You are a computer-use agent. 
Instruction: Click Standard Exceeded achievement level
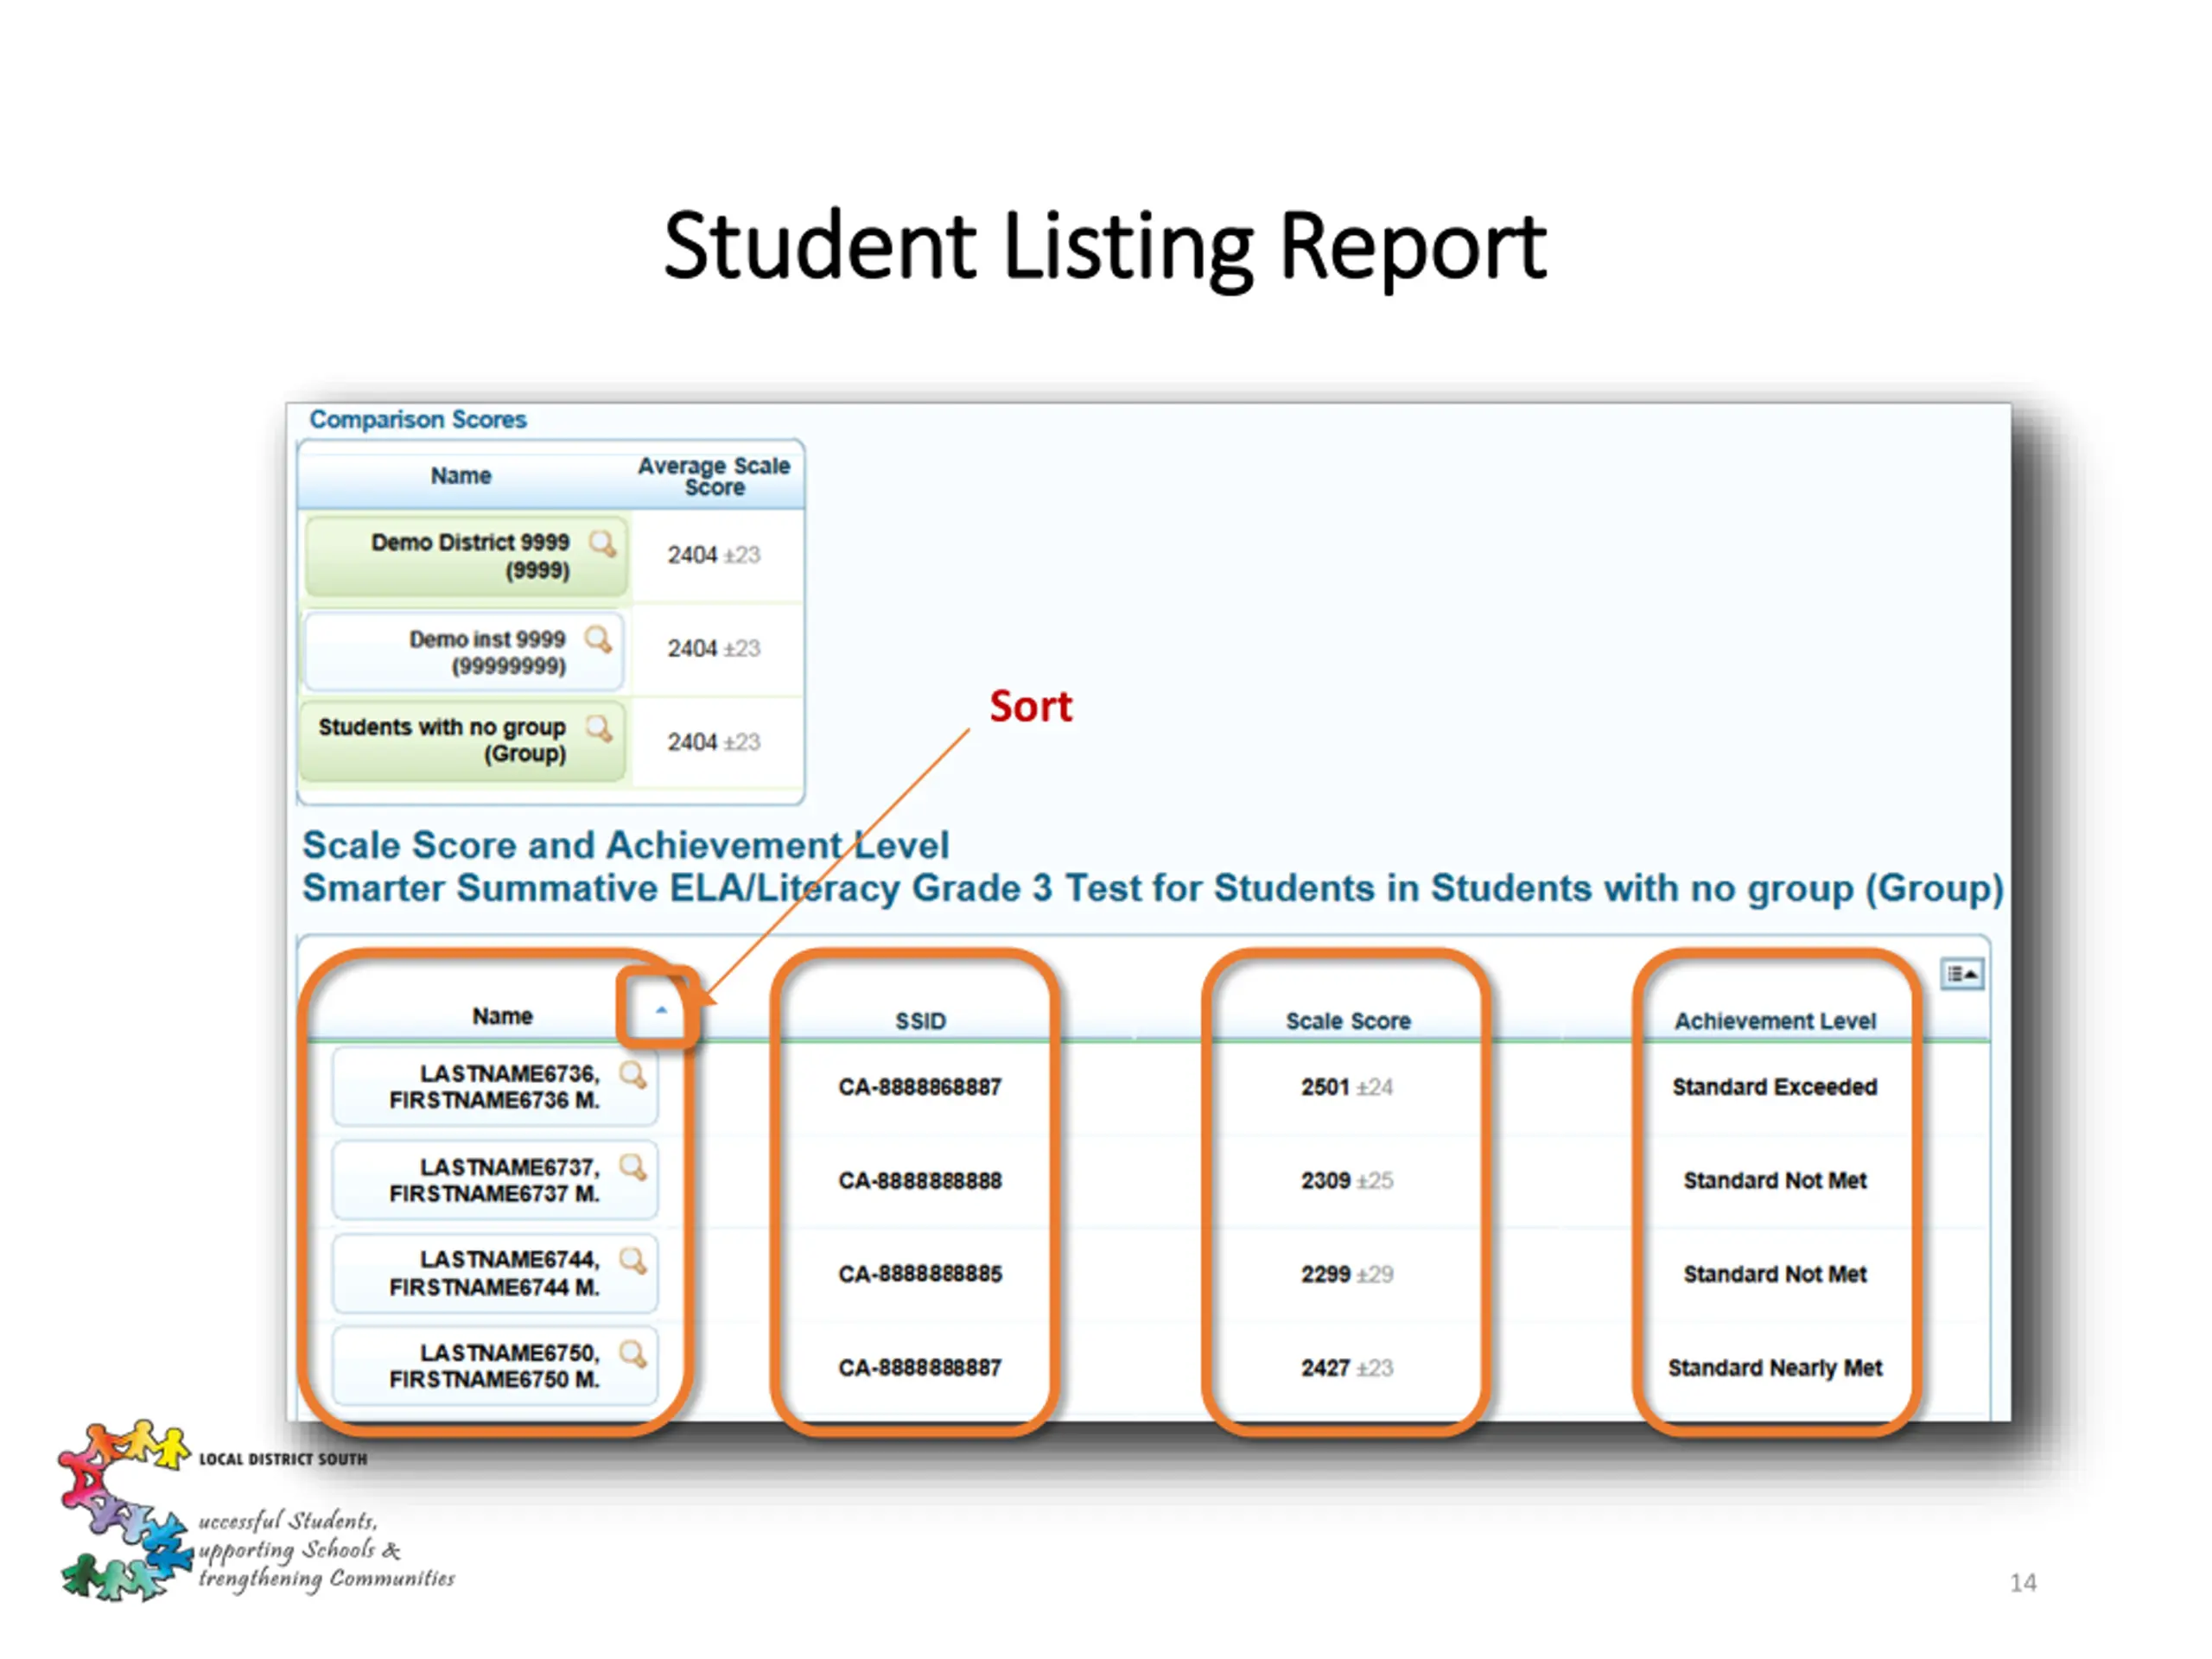1775,1087
